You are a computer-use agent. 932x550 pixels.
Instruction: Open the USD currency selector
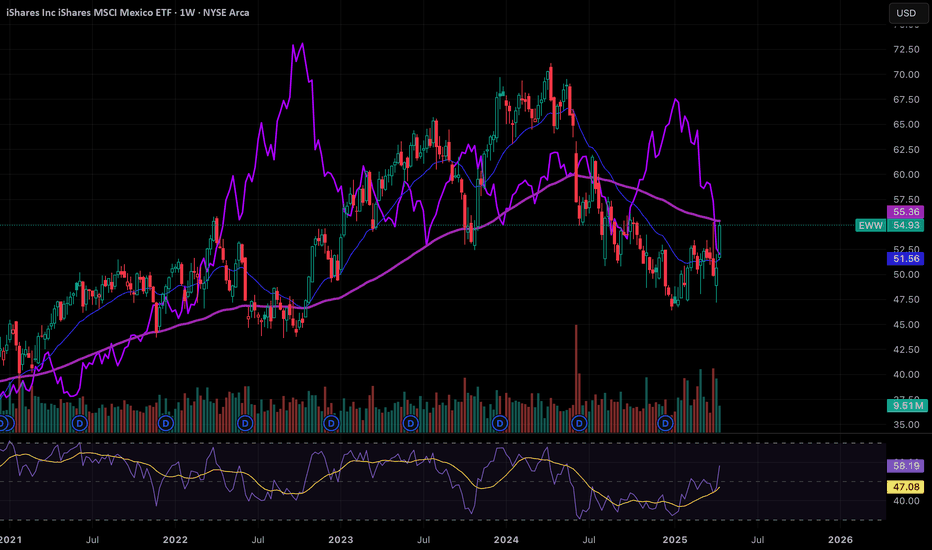tap(906, 12)
